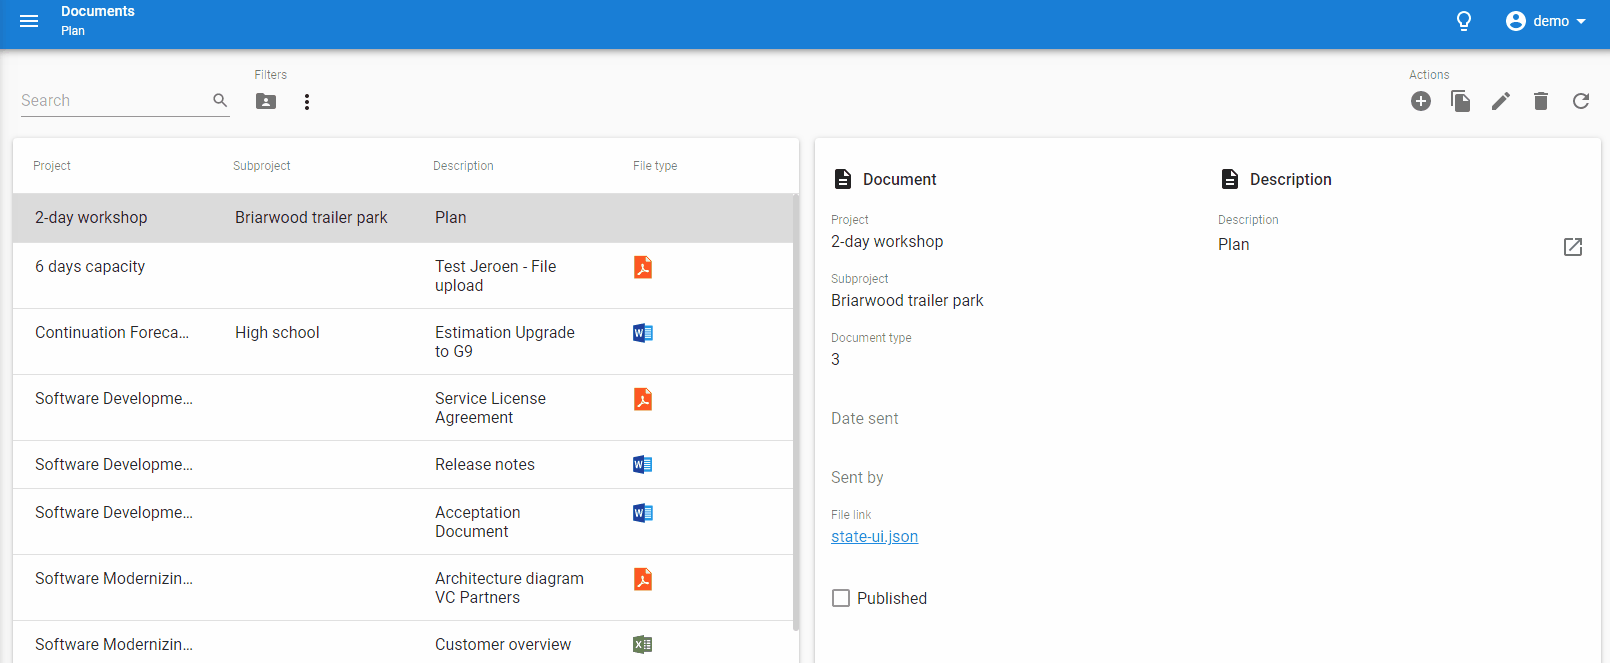Edit the selected document
This screenshot has width=1610, height=663.
click(x=1501, y=101)
